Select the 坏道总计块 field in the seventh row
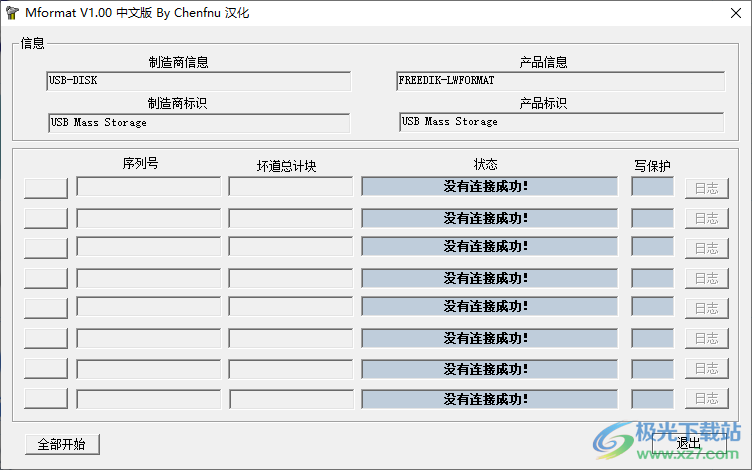The width and height of the screenshot is (752, 470). point(291,369)
